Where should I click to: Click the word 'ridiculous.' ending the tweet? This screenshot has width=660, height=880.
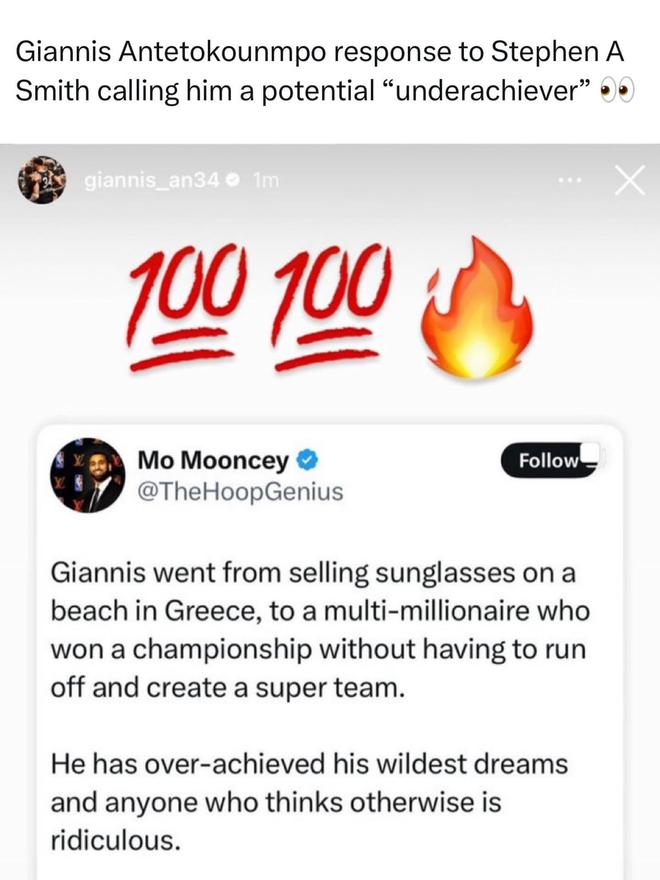[115, 840]
